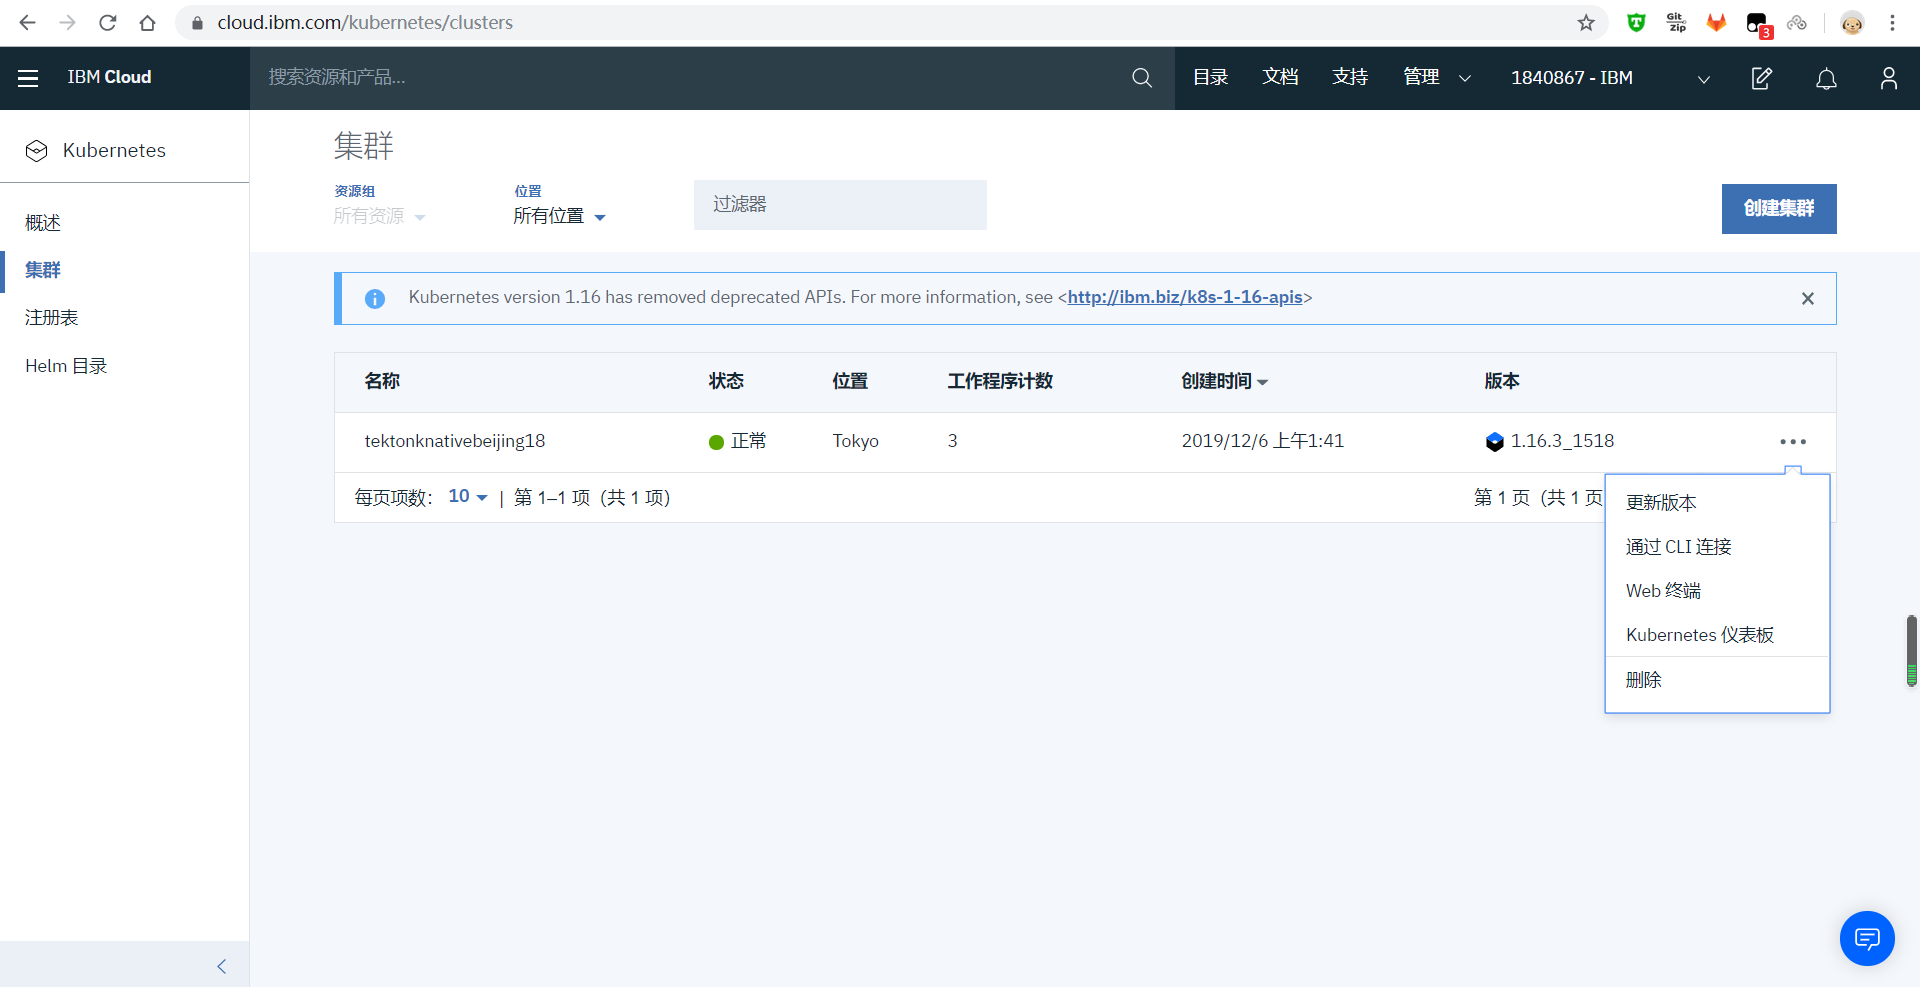Click the 过滤器 filter input field
Screen dimensions: 1920x987
pos(840,205)
